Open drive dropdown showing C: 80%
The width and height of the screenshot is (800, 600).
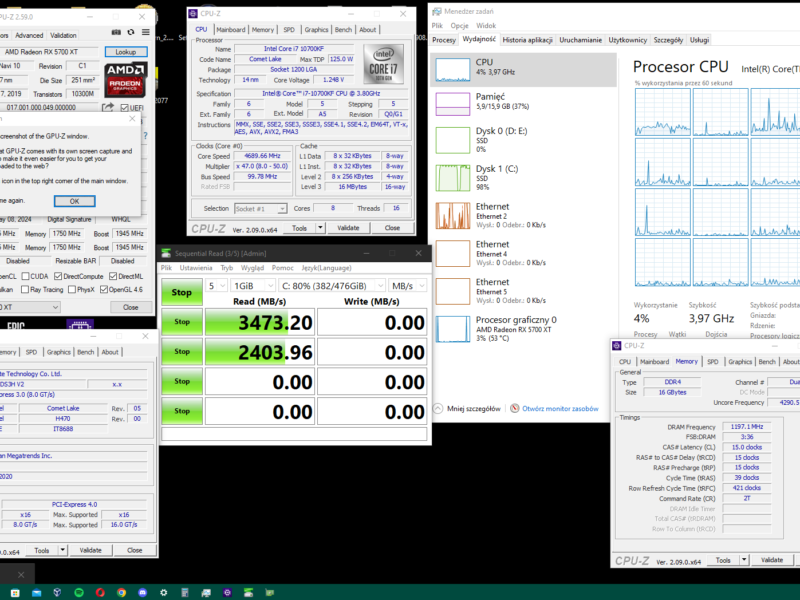tap(332, 286)
